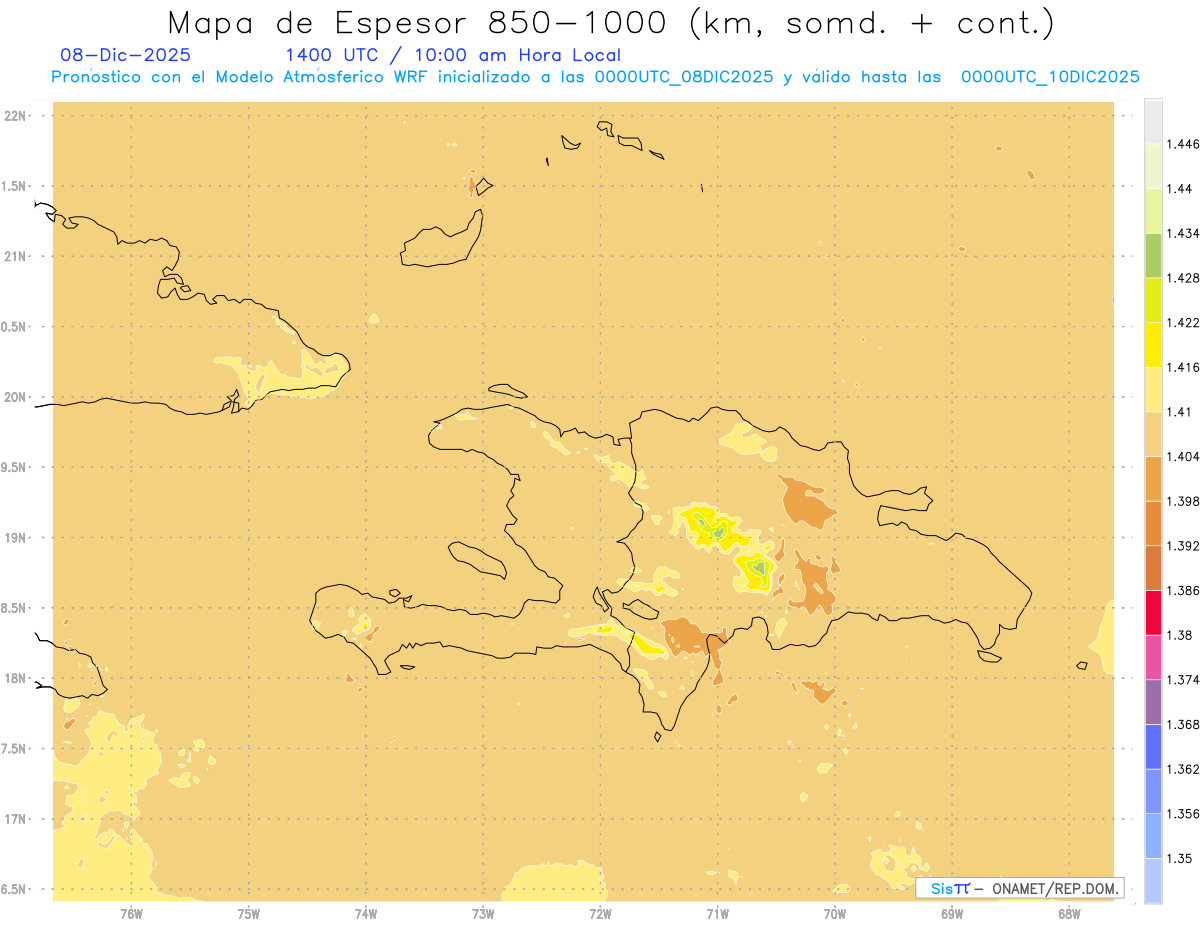The image size is (1200, 927).
Task: Select the date label '08-Dic-2025'
Action: tap(125, 55)
